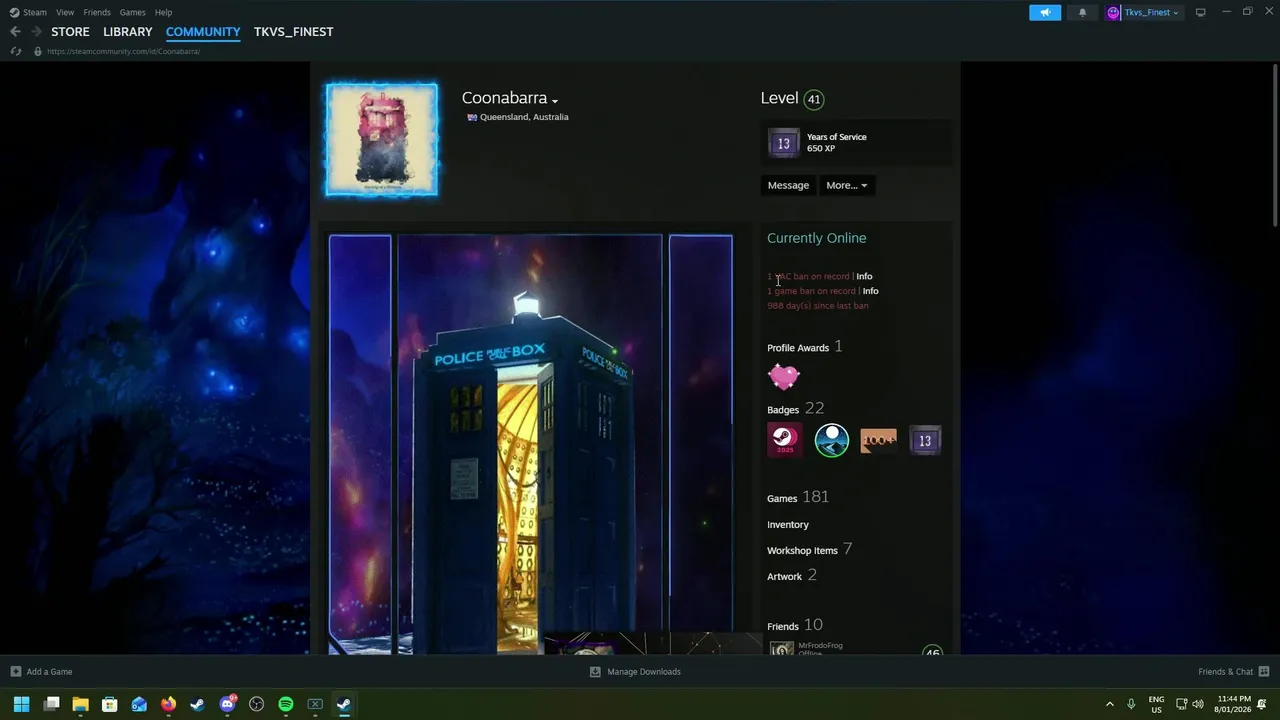Click the taskbar clock showing 11:44 PM
Screen dimensions: 1280x720
tap(1232, 704)
